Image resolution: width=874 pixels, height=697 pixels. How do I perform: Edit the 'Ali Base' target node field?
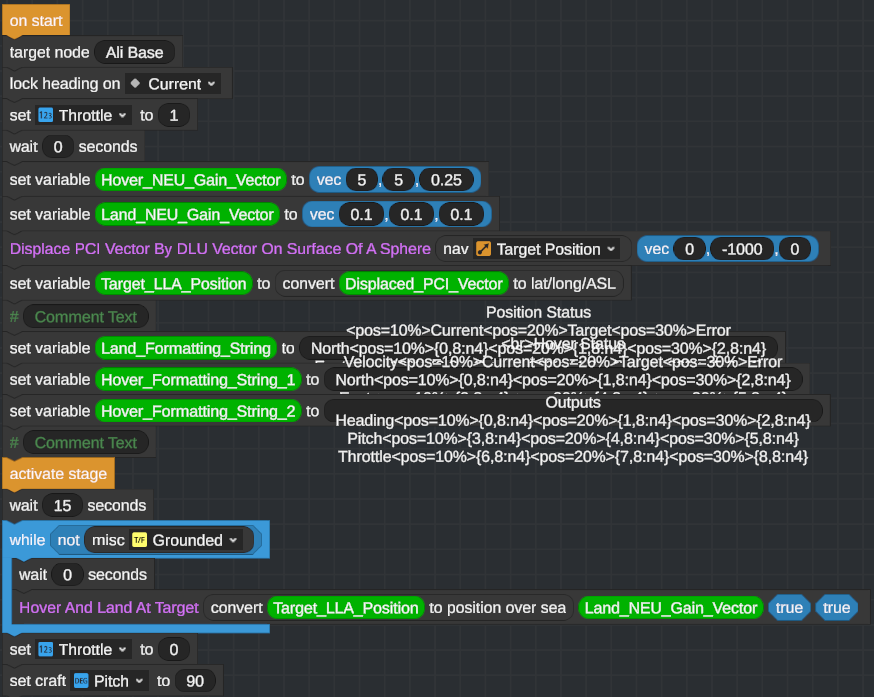point(134,52)
